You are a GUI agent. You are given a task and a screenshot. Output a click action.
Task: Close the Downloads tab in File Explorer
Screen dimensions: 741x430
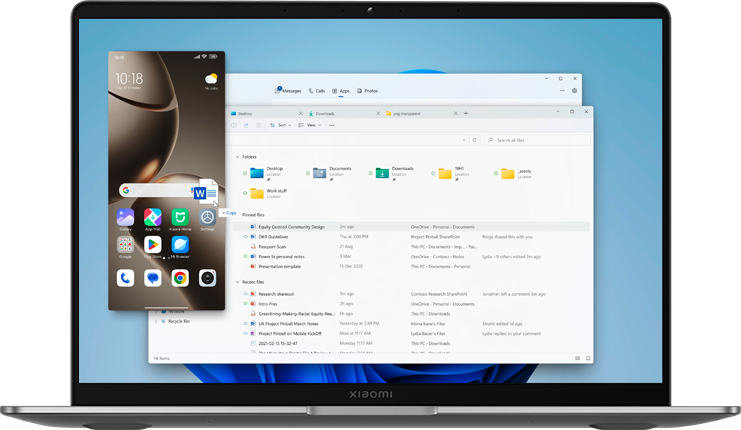[378, 113]
